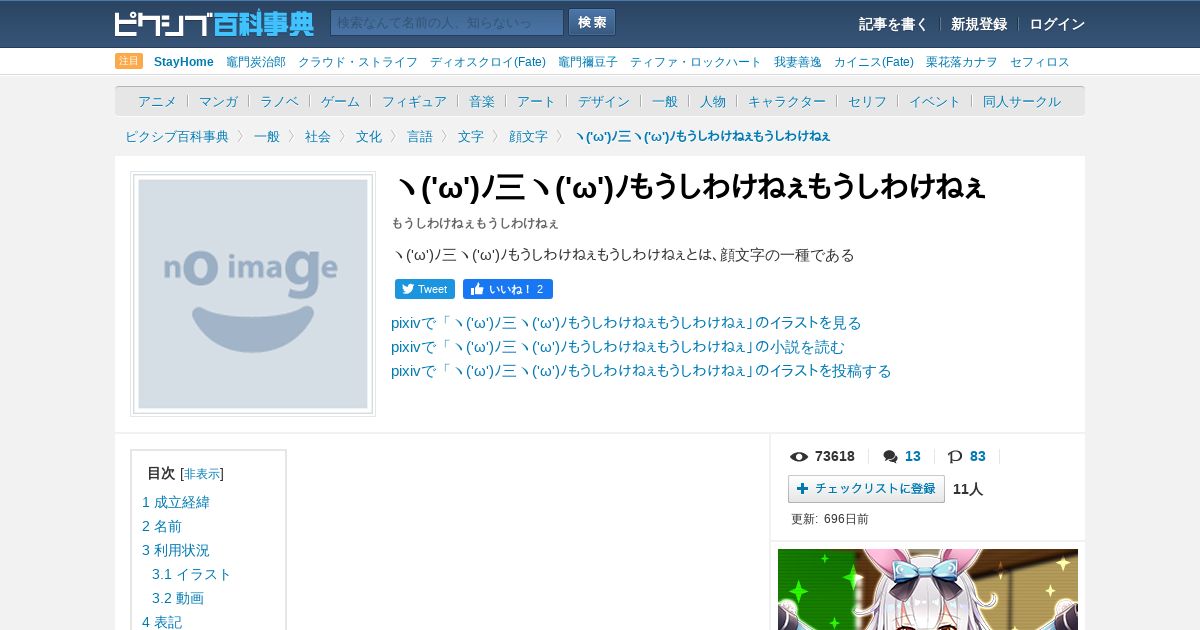Jump to subsection 3.2 動画
Image resolution: width=1200 pixels, height=630 pixels.
178,598
